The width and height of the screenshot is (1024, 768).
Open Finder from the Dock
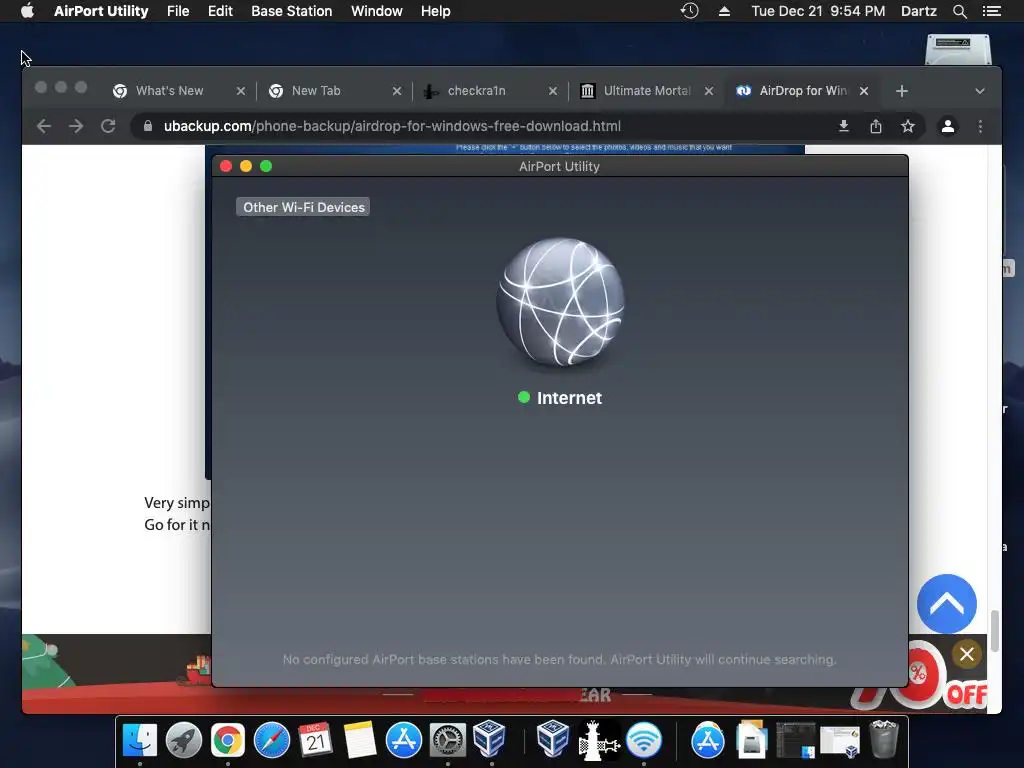(140, 740)
